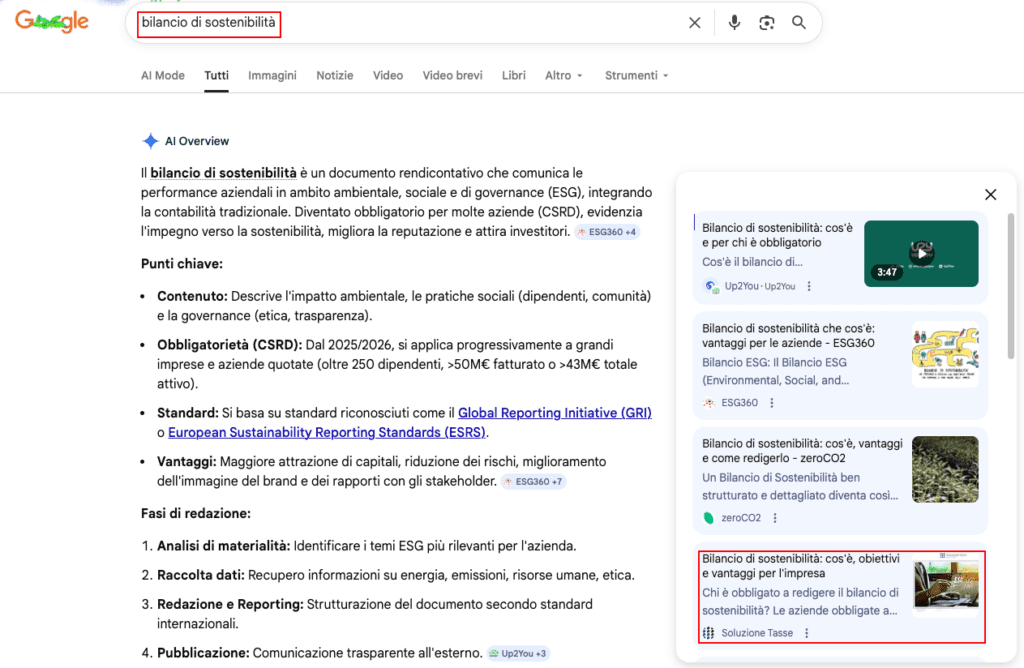Open the Strumenti dropdown
The height and width of the screenshot is (668, 1024).
(634, 75)
